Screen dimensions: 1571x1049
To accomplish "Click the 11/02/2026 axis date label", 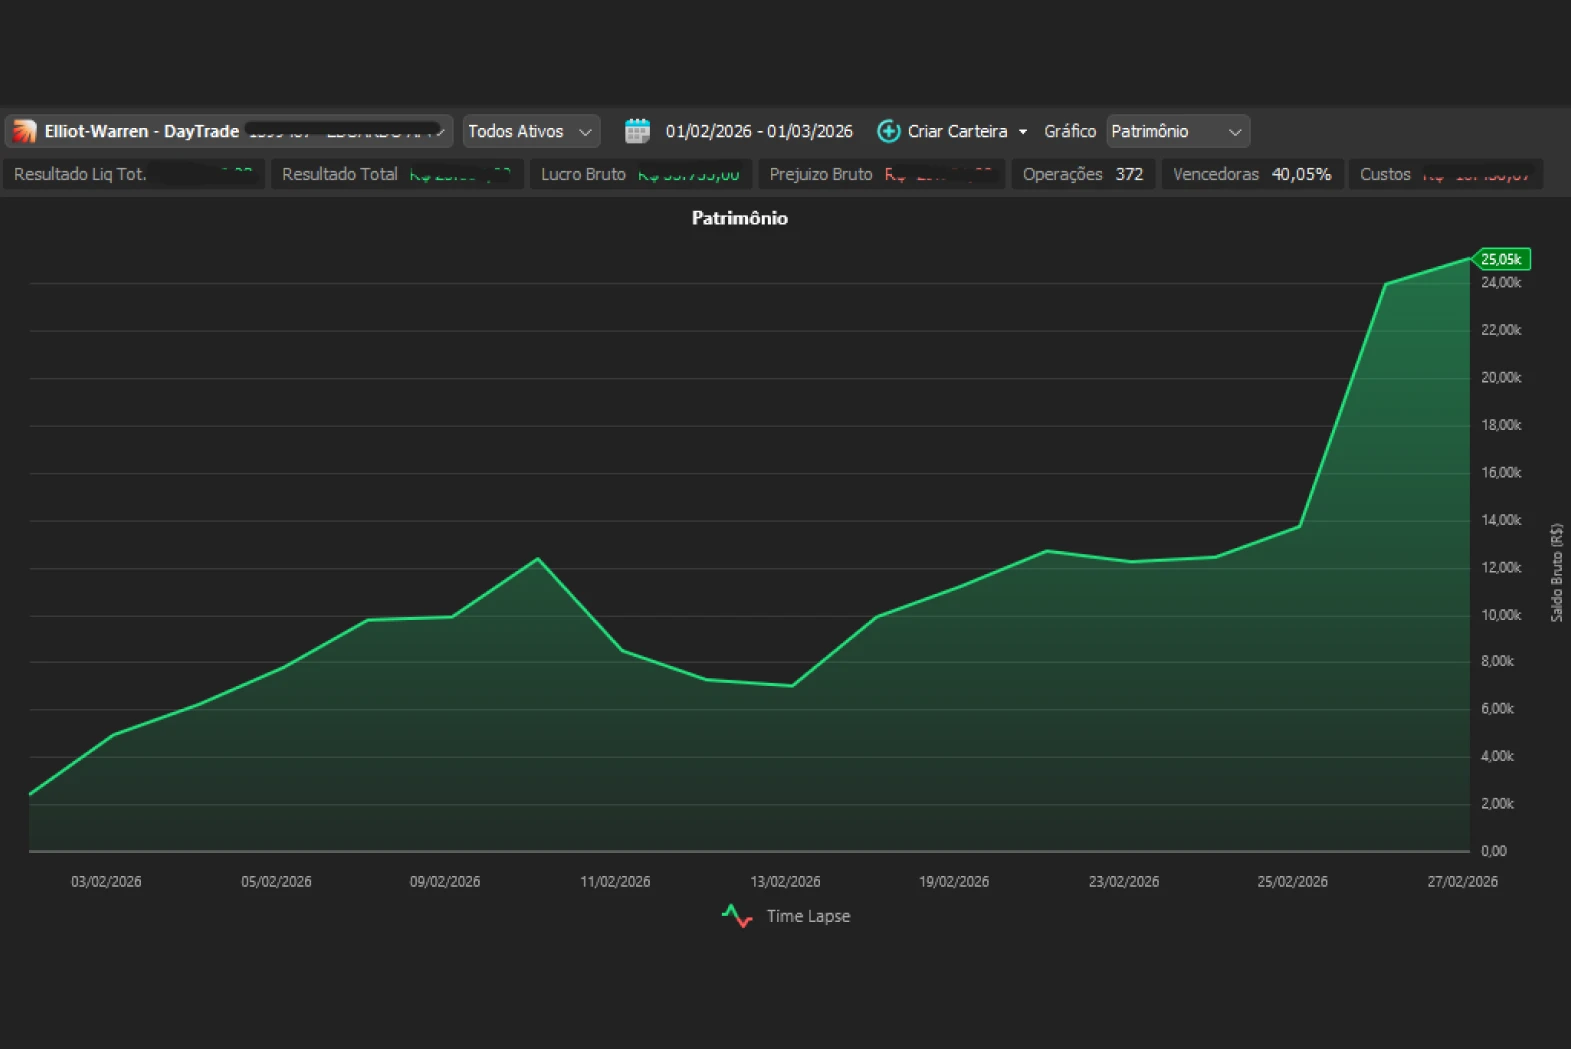I will pos(615,882).
